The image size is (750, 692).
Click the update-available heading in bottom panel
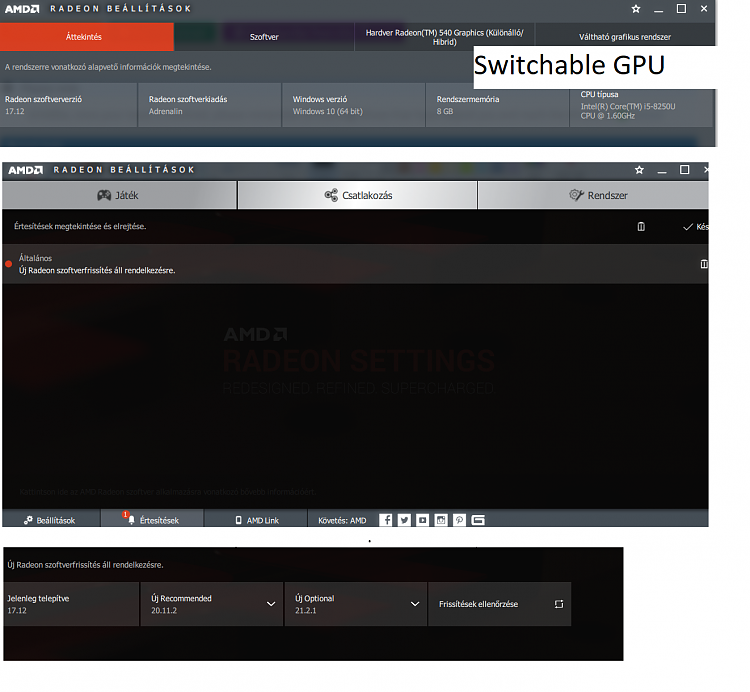click(x=85, y=565)
